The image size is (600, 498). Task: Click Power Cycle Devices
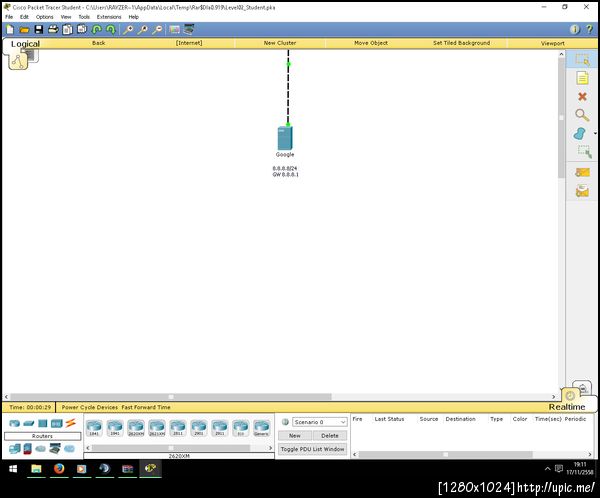tap(90, 407)
